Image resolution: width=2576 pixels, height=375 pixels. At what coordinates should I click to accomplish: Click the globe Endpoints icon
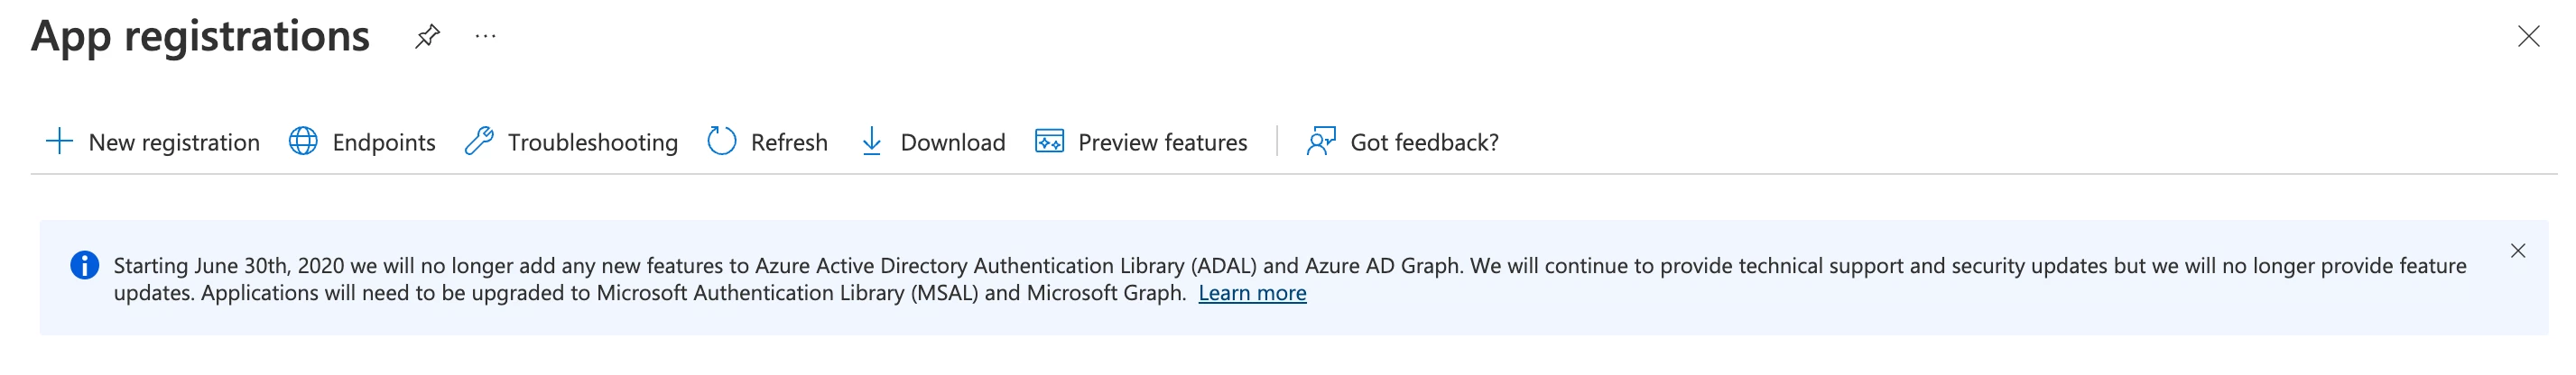[303, 141]
